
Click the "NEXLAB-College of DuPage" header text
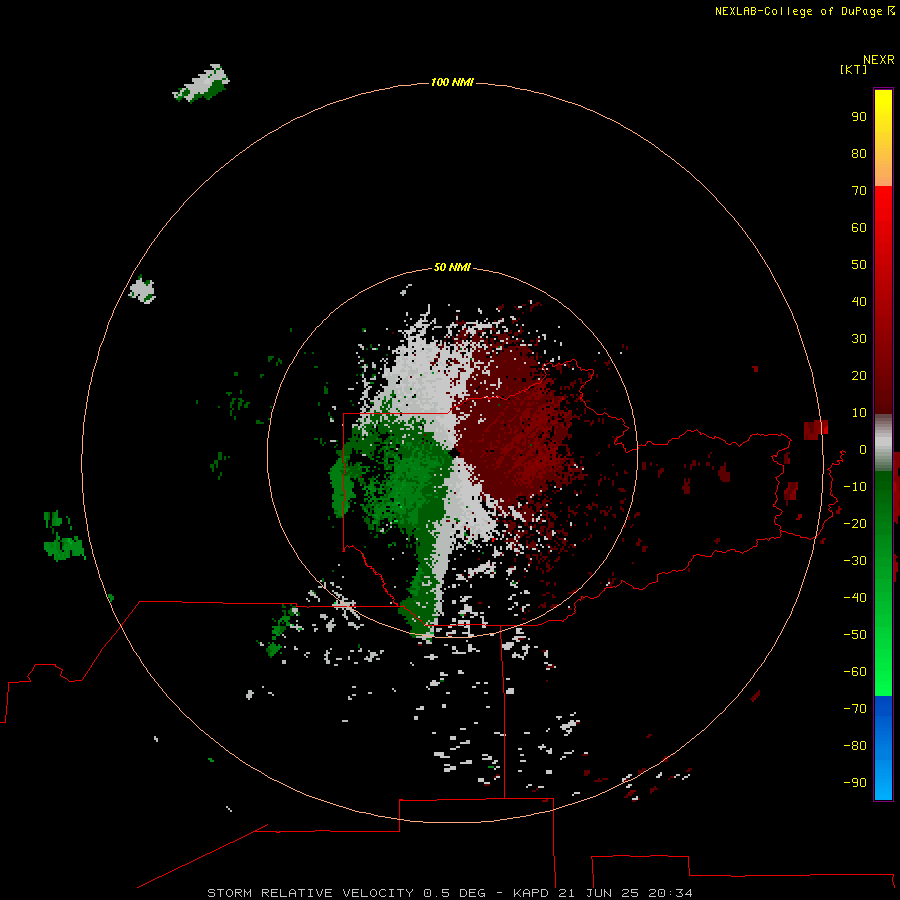coord(798,11)
